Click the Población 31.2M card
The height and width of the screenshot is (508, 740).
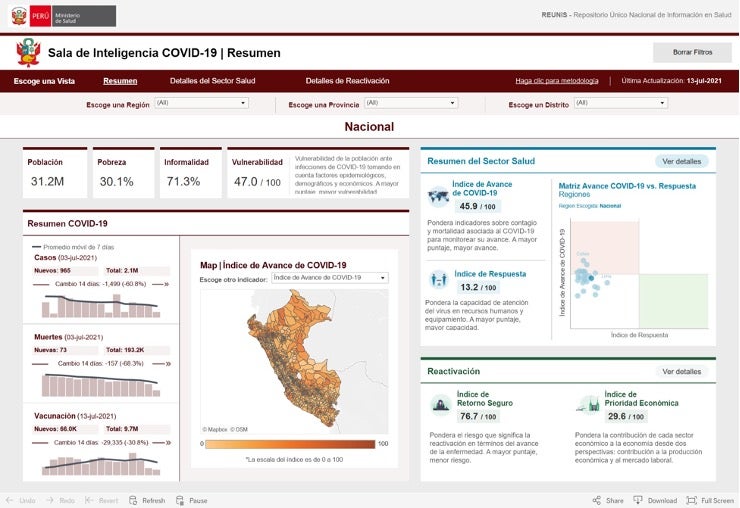[x=55, y=173]
